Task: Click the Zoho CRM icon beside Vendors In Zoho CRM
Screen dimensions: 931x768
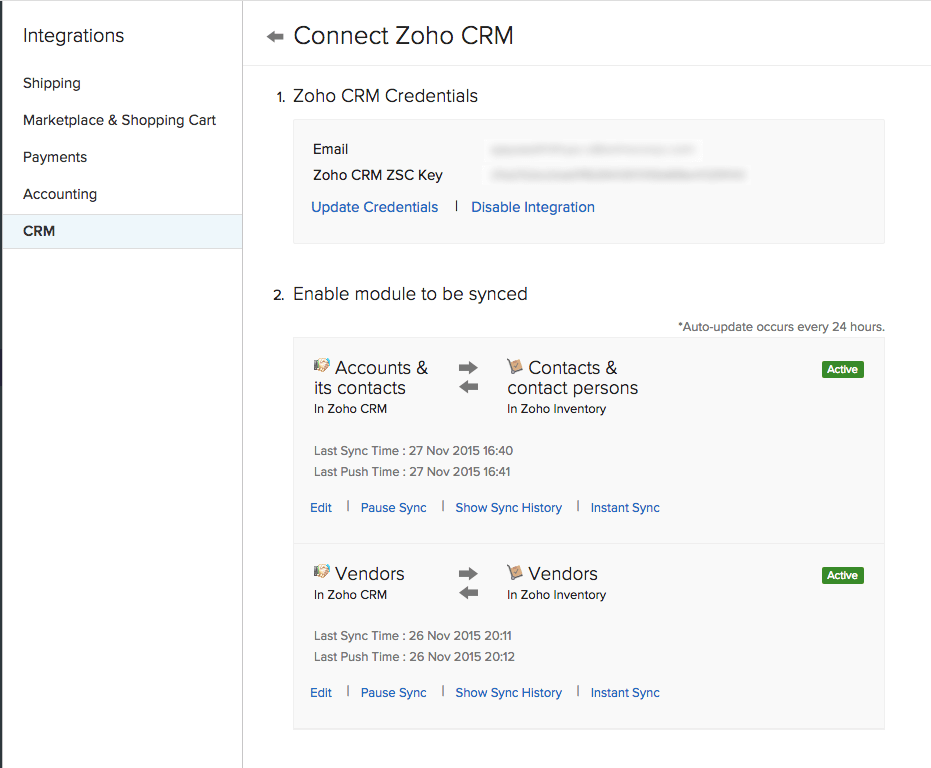Action: (322, 571)
